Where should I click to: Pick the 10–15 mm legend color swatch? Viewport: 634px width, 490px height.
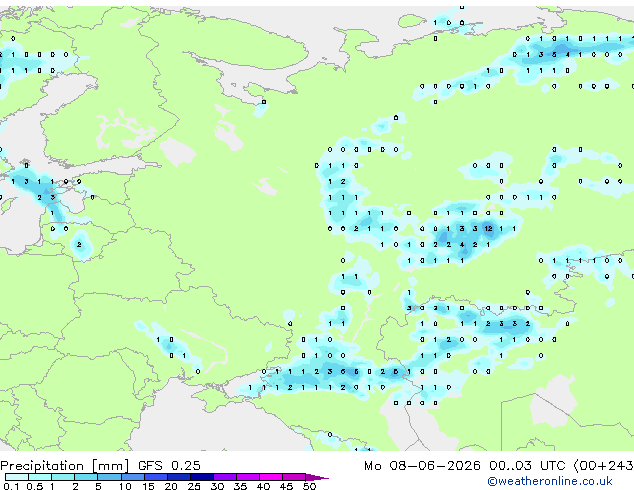coord(133,477)
